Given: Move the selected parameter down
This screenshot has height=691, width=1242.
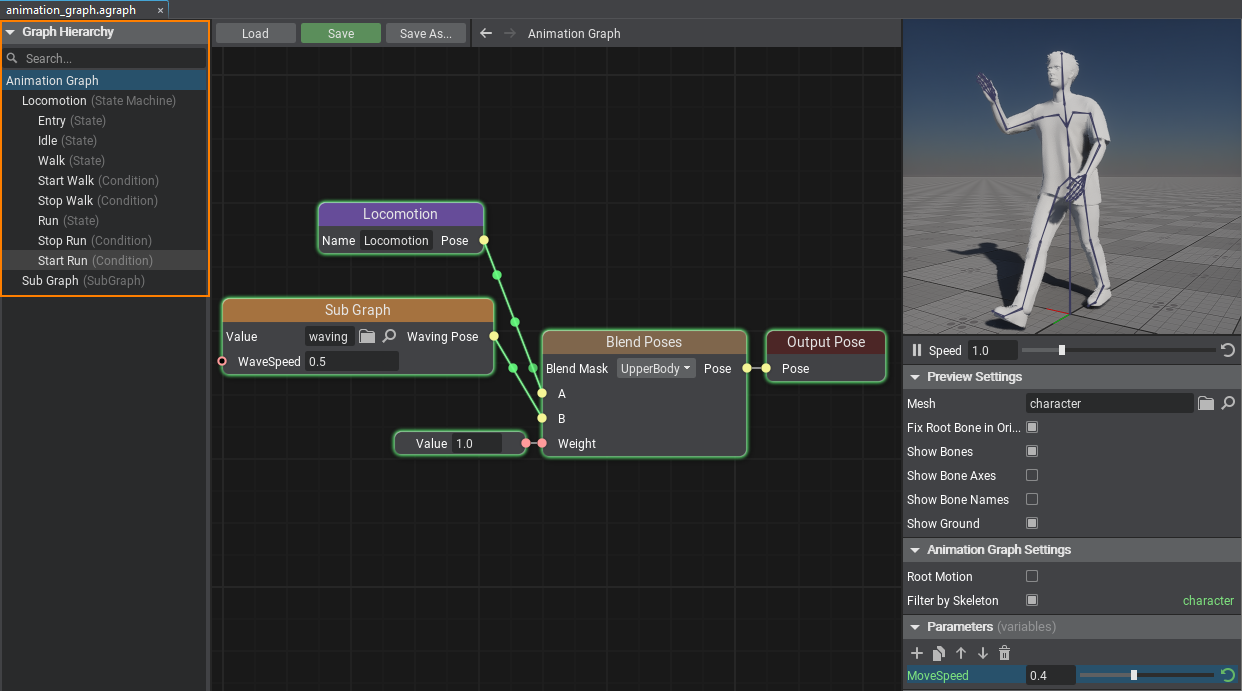Looking at the screenshot, I should tap(983, 653).
